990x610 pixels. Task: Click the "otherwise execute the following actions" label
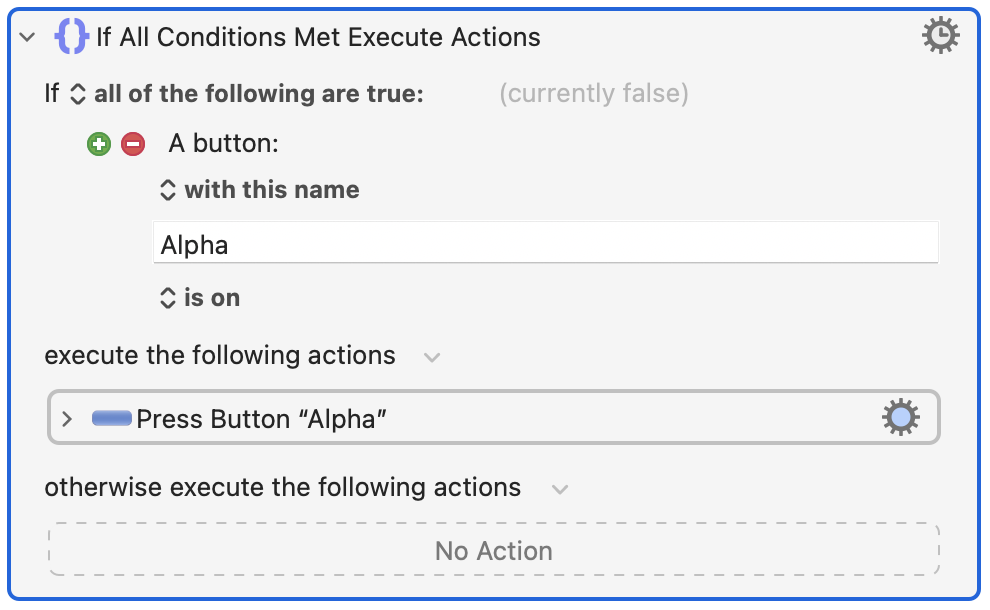[283, 488]
